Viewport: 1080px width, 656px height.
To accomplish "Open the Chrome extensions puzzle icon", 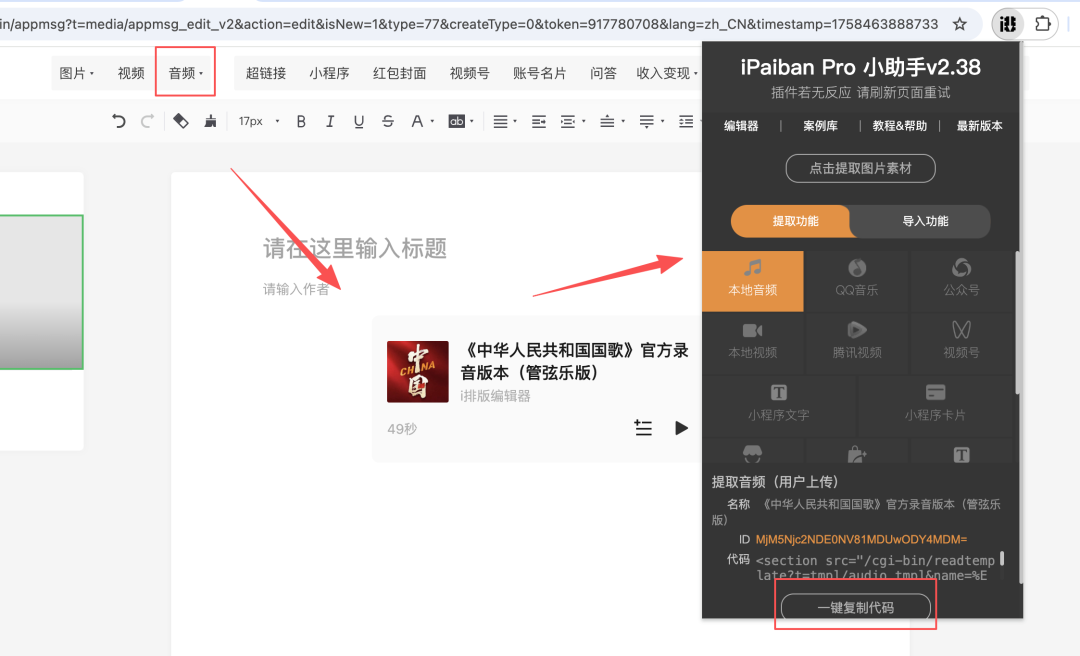I will [x=1043, y=24].
